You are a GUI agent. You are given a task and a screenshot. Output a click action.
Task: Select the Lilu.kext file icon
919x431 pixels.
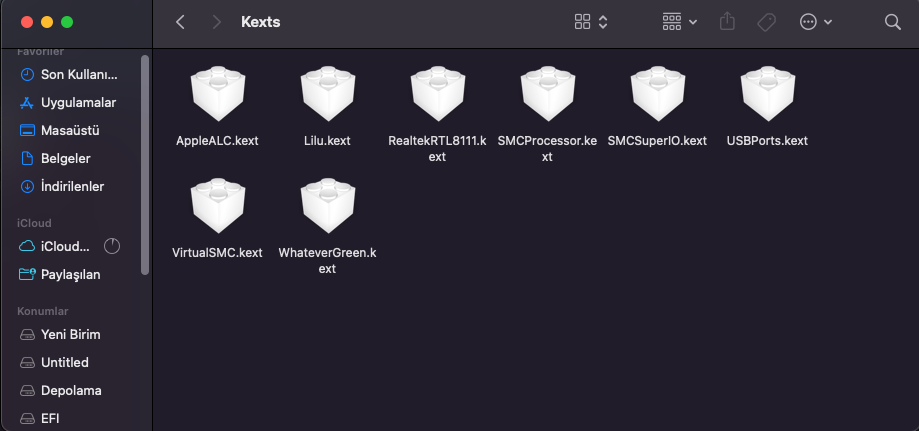coord(327,97)
